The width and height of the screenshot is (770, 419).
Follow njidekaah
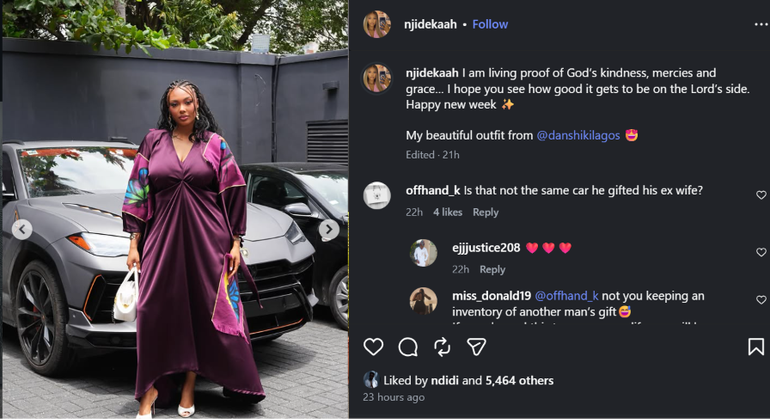(490, 24)
